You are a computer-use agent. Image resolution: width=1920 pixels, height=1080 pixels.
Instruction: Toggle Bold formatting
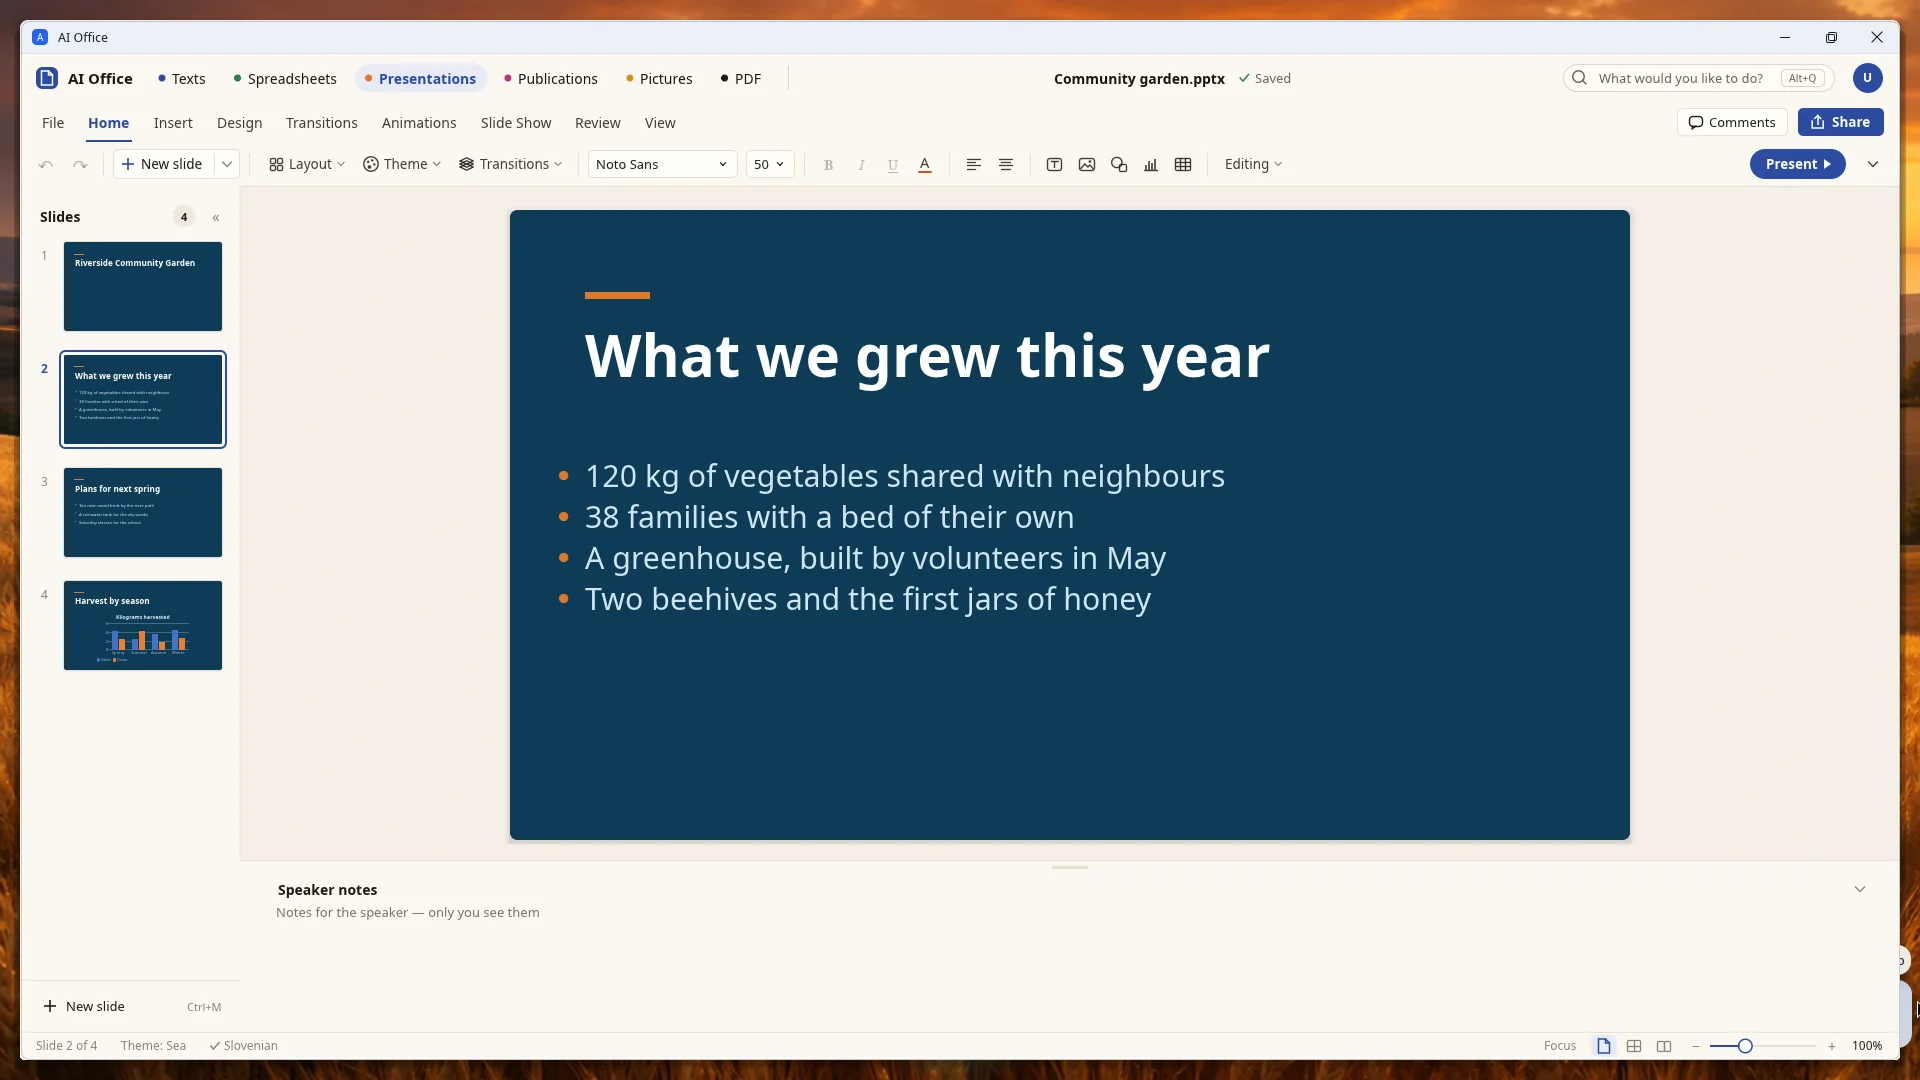point(828,165)
